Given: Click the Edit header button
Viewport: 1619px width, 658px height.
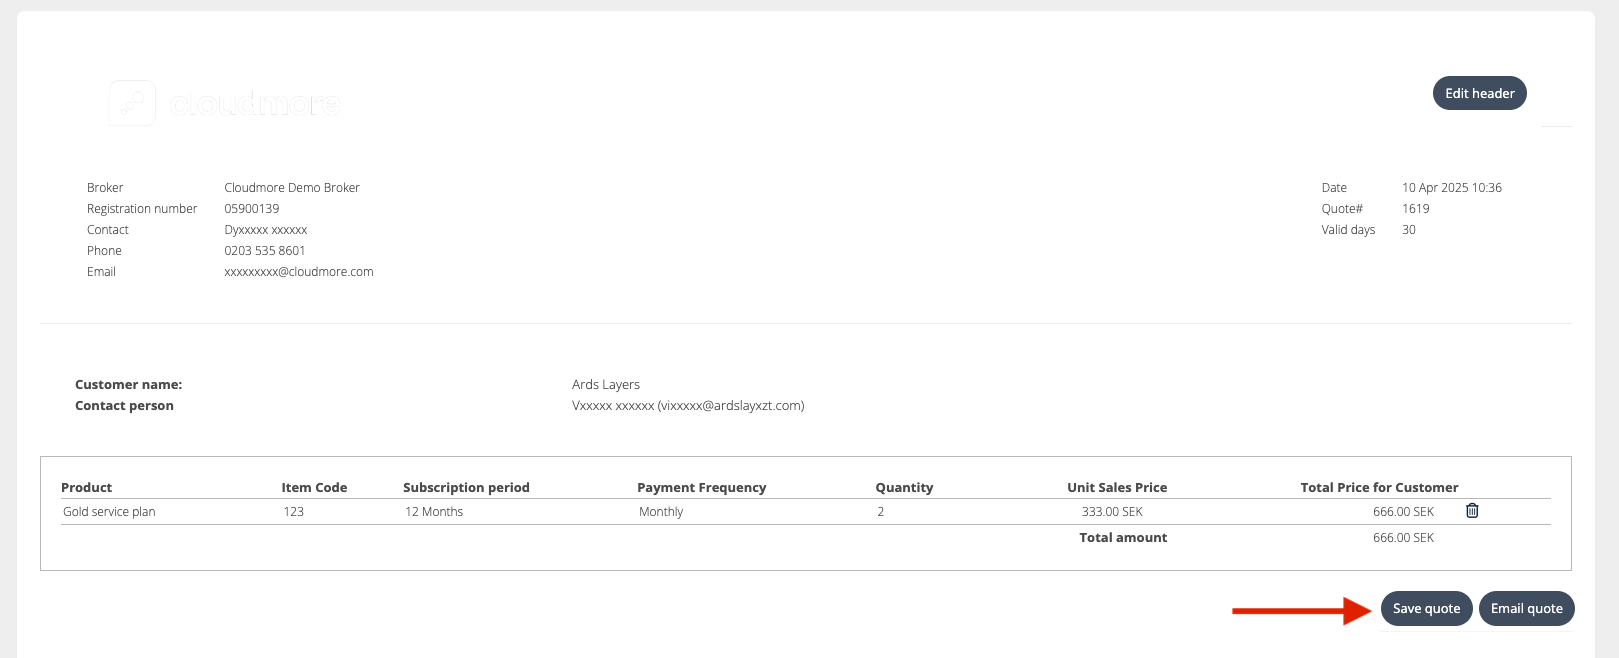Looking at the screenshot, I should tap(1479, 93).
